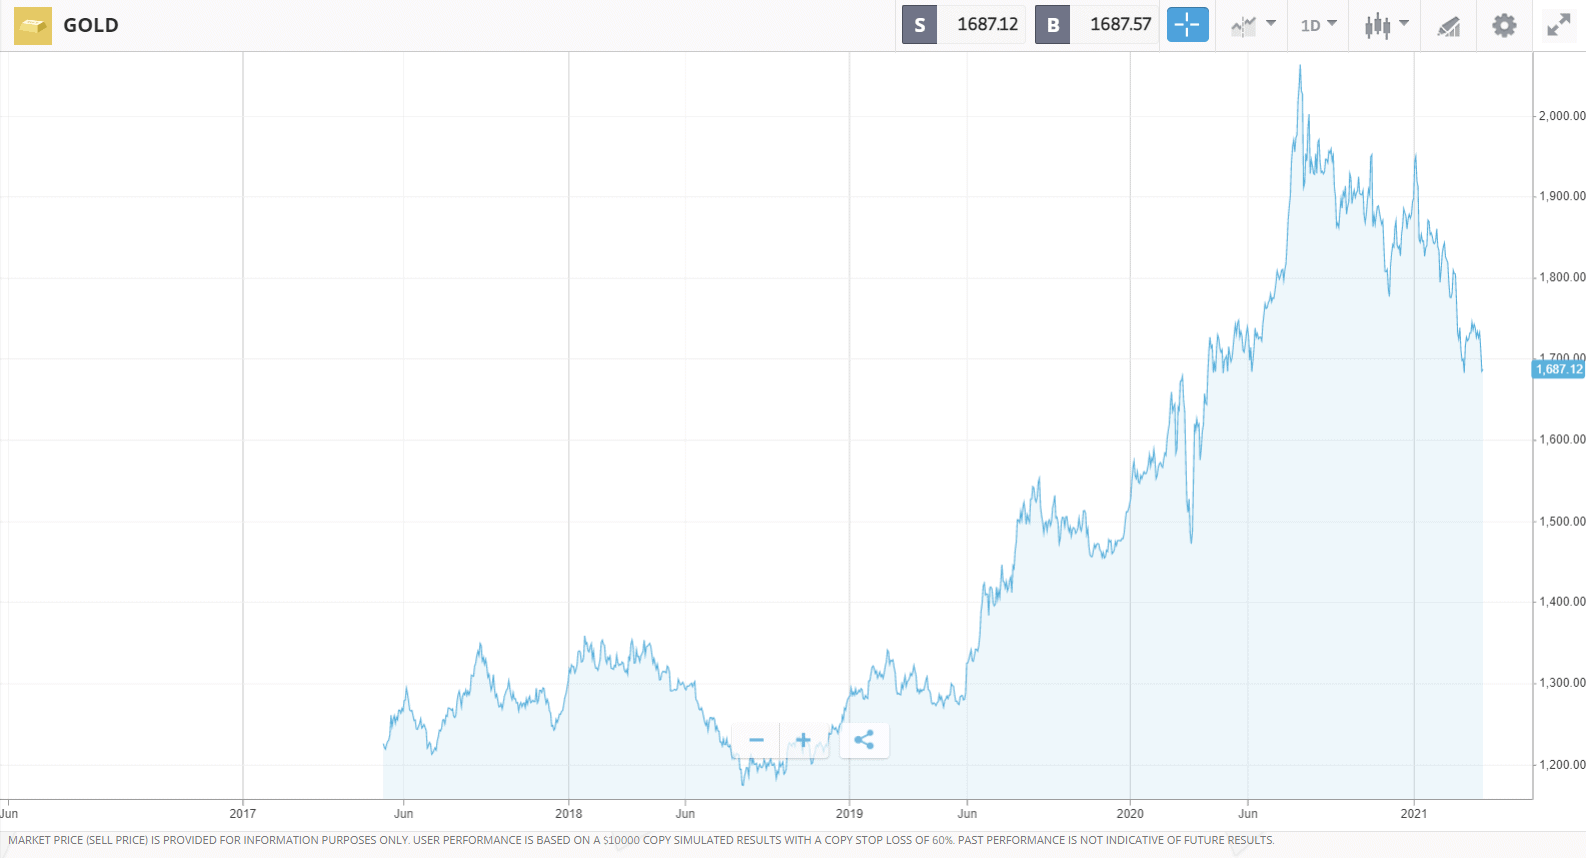The width and height of the screenshot is (1586, 858).
Task: Zoom in with the plus button
Action: point(803,740)
